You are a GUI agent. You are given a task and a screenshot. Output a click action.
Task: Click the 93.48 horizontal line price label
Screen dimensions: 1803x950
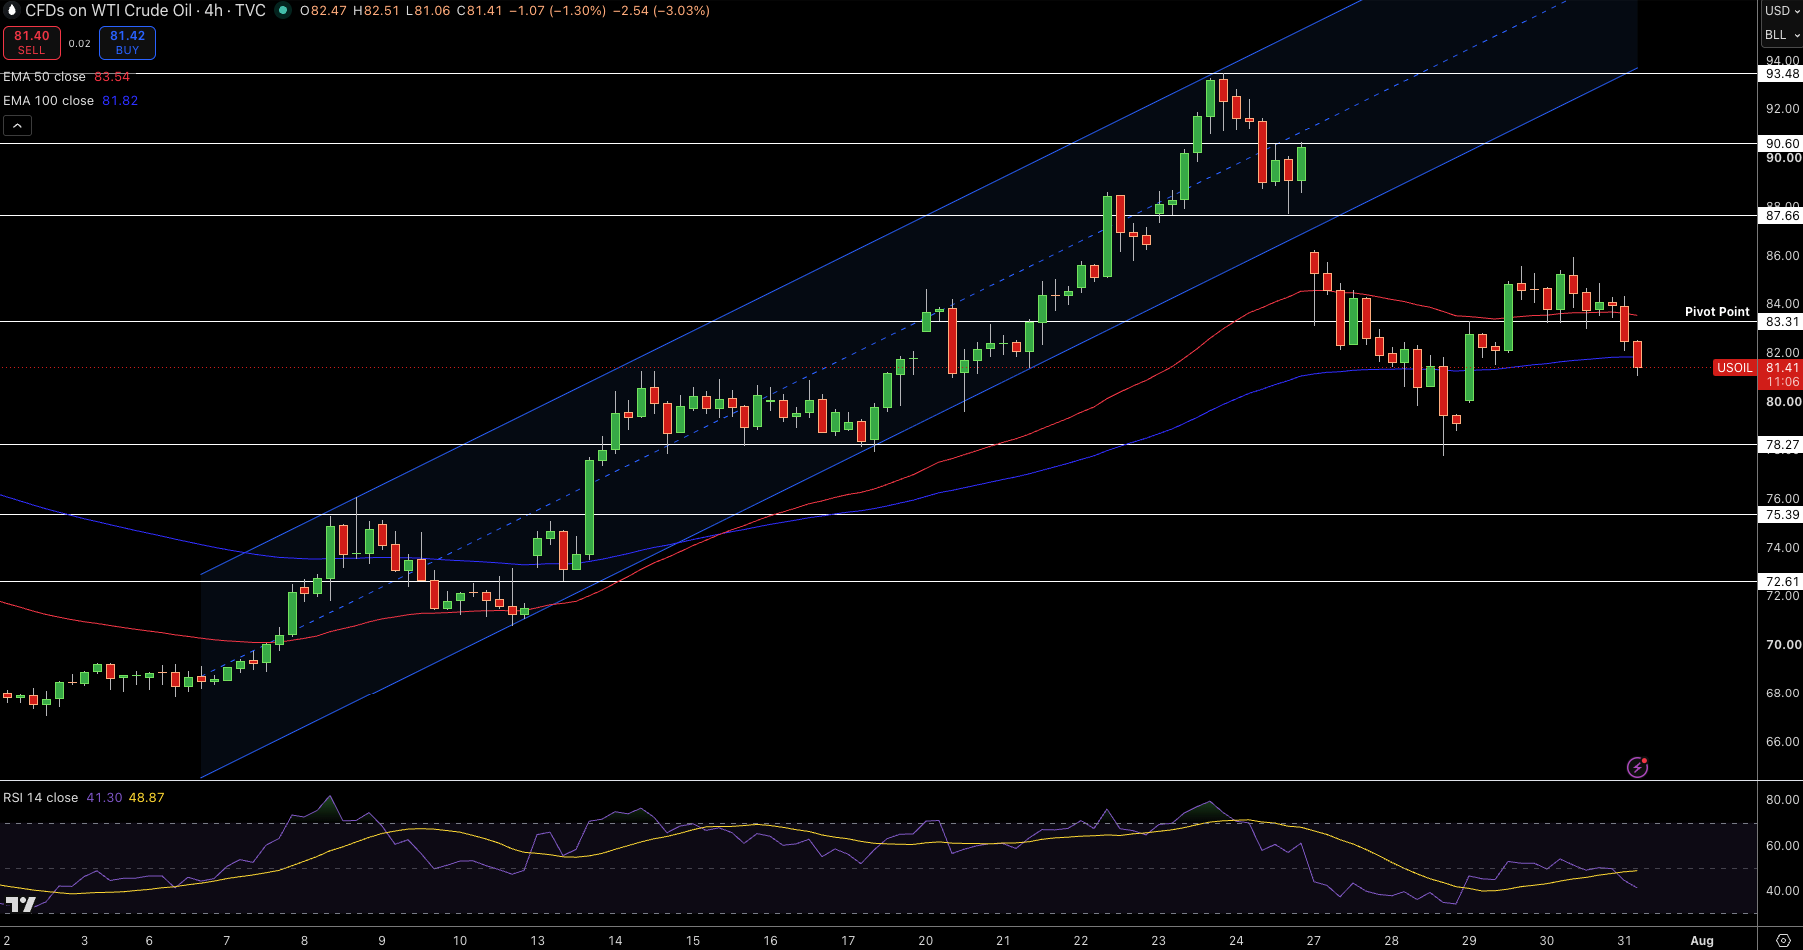coord(1781,74)
